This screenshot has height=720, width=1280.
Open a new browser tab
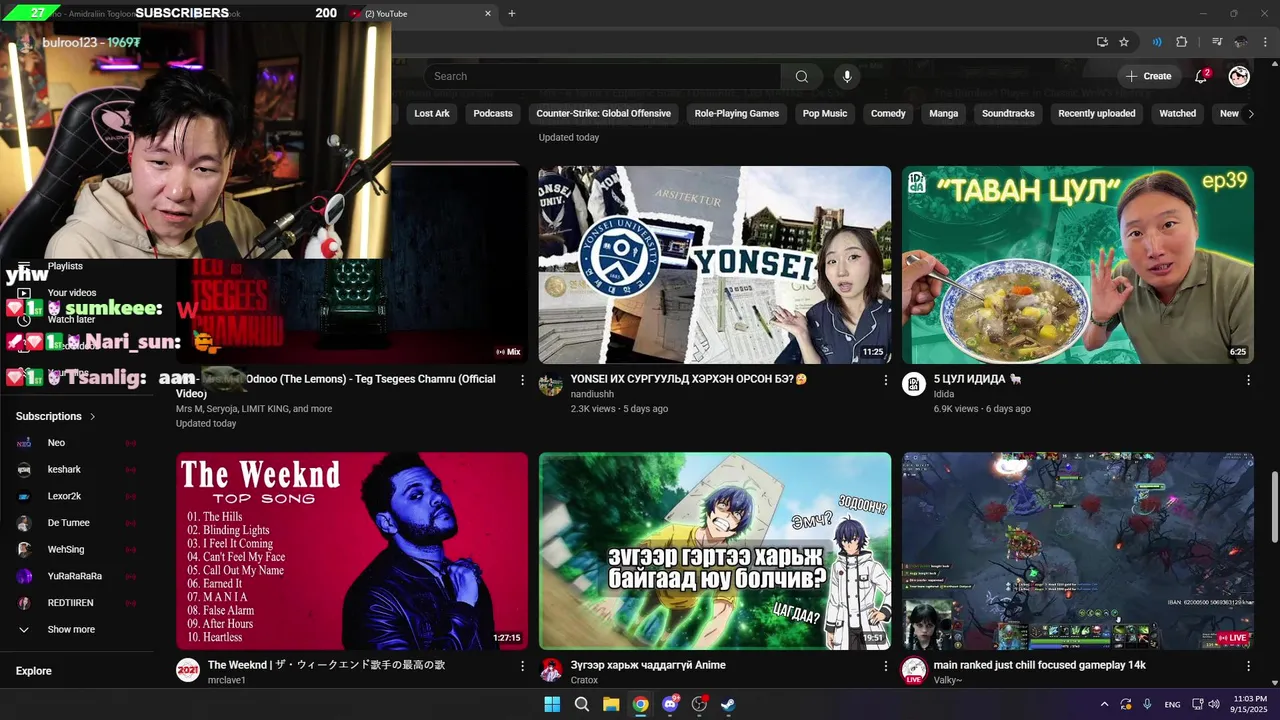(512, 14)
